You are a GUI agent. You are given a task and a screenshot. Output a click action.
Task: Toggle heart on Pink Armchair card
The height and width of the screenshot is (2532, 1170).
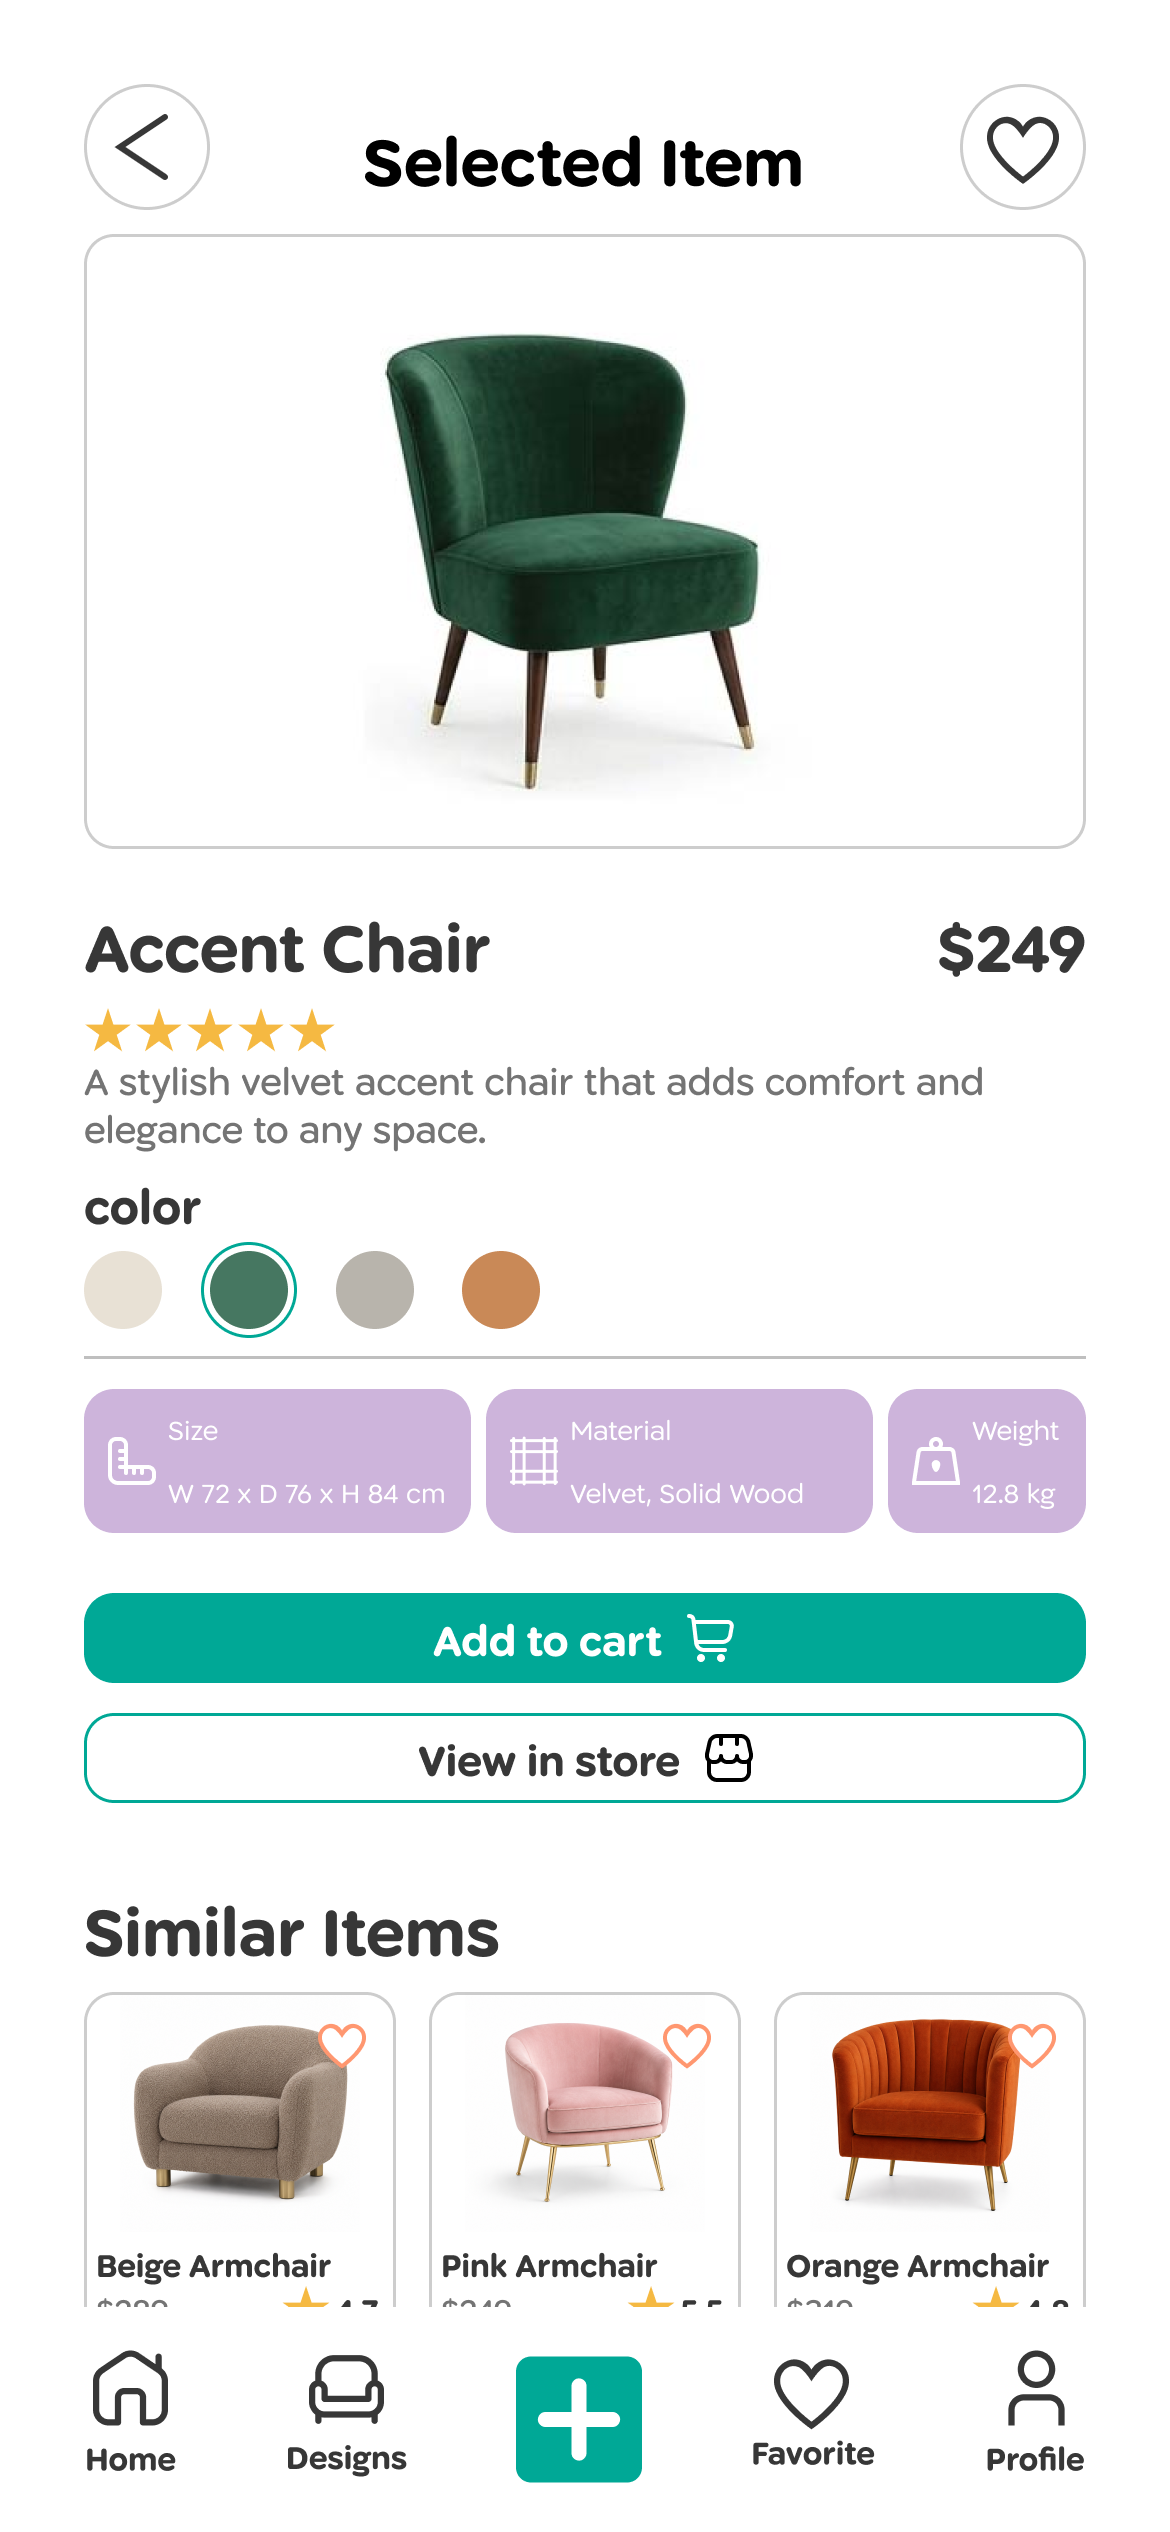(687, 2045)
